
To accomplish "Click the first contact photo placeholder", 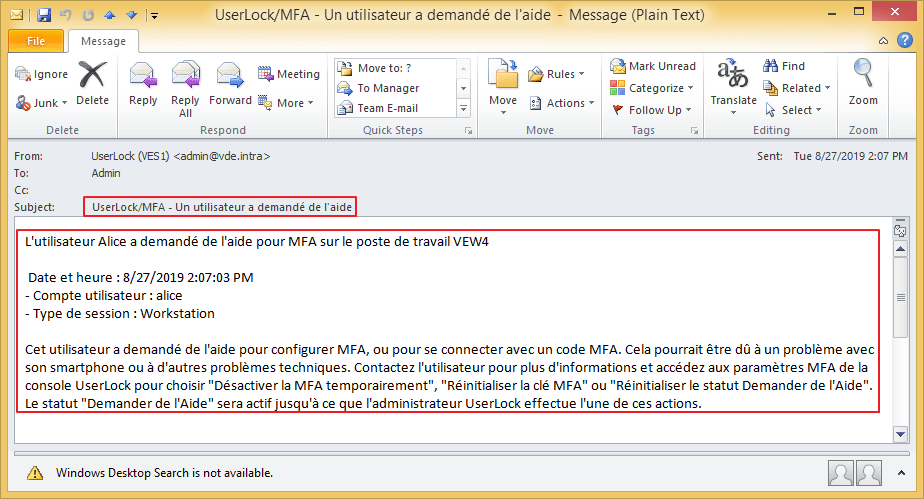I will pyautogui.click(x=840, y=472).
